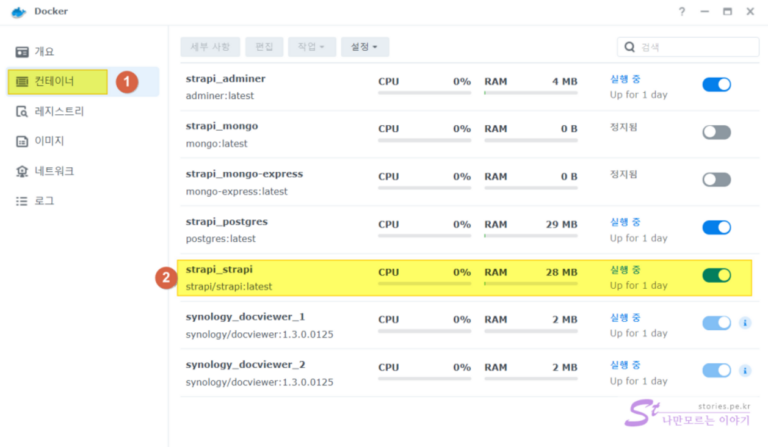768x447 pixels.
Task: Click the adminer:latest image label
Action: pyautogui.click(x=220, y=96)
